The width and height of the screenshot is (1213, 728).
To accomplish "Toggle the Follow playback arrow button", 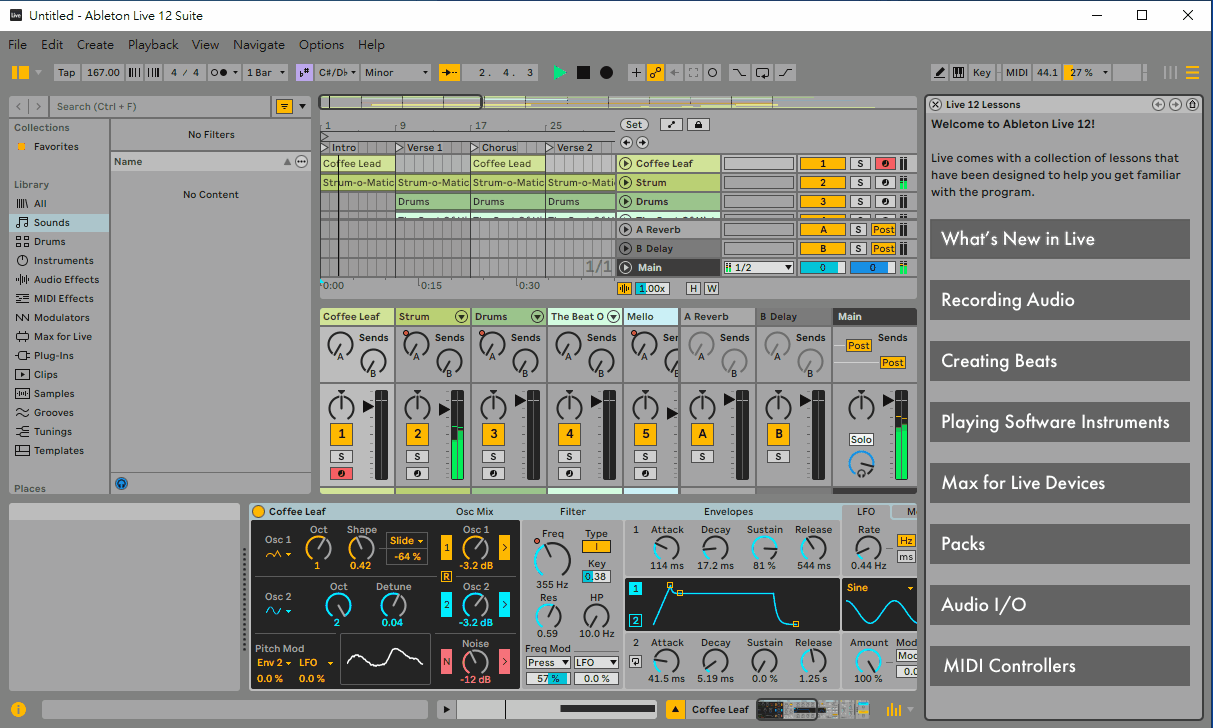I will coord(450,73).
